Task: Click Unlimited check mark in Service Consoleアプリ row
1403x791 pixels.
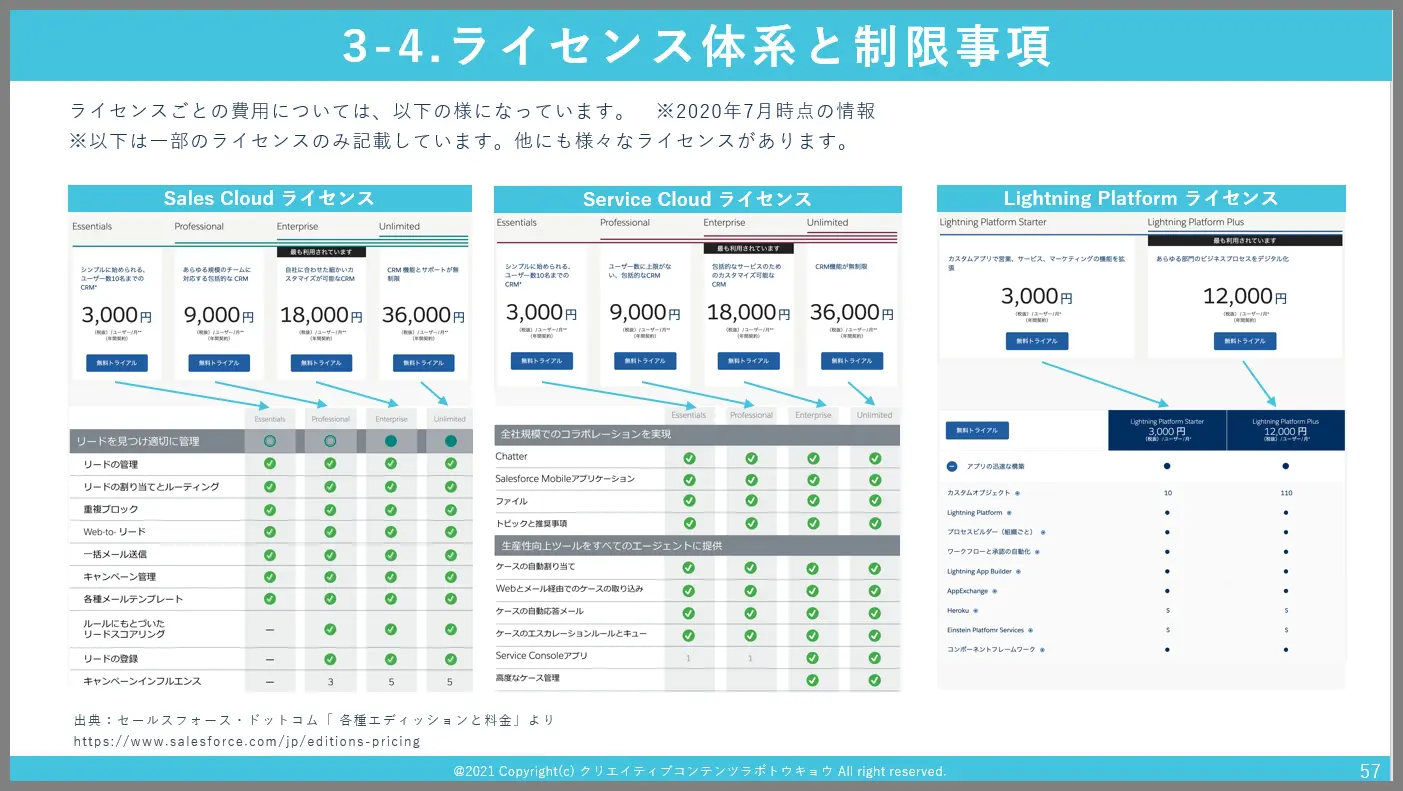Action: click(875, 657)
